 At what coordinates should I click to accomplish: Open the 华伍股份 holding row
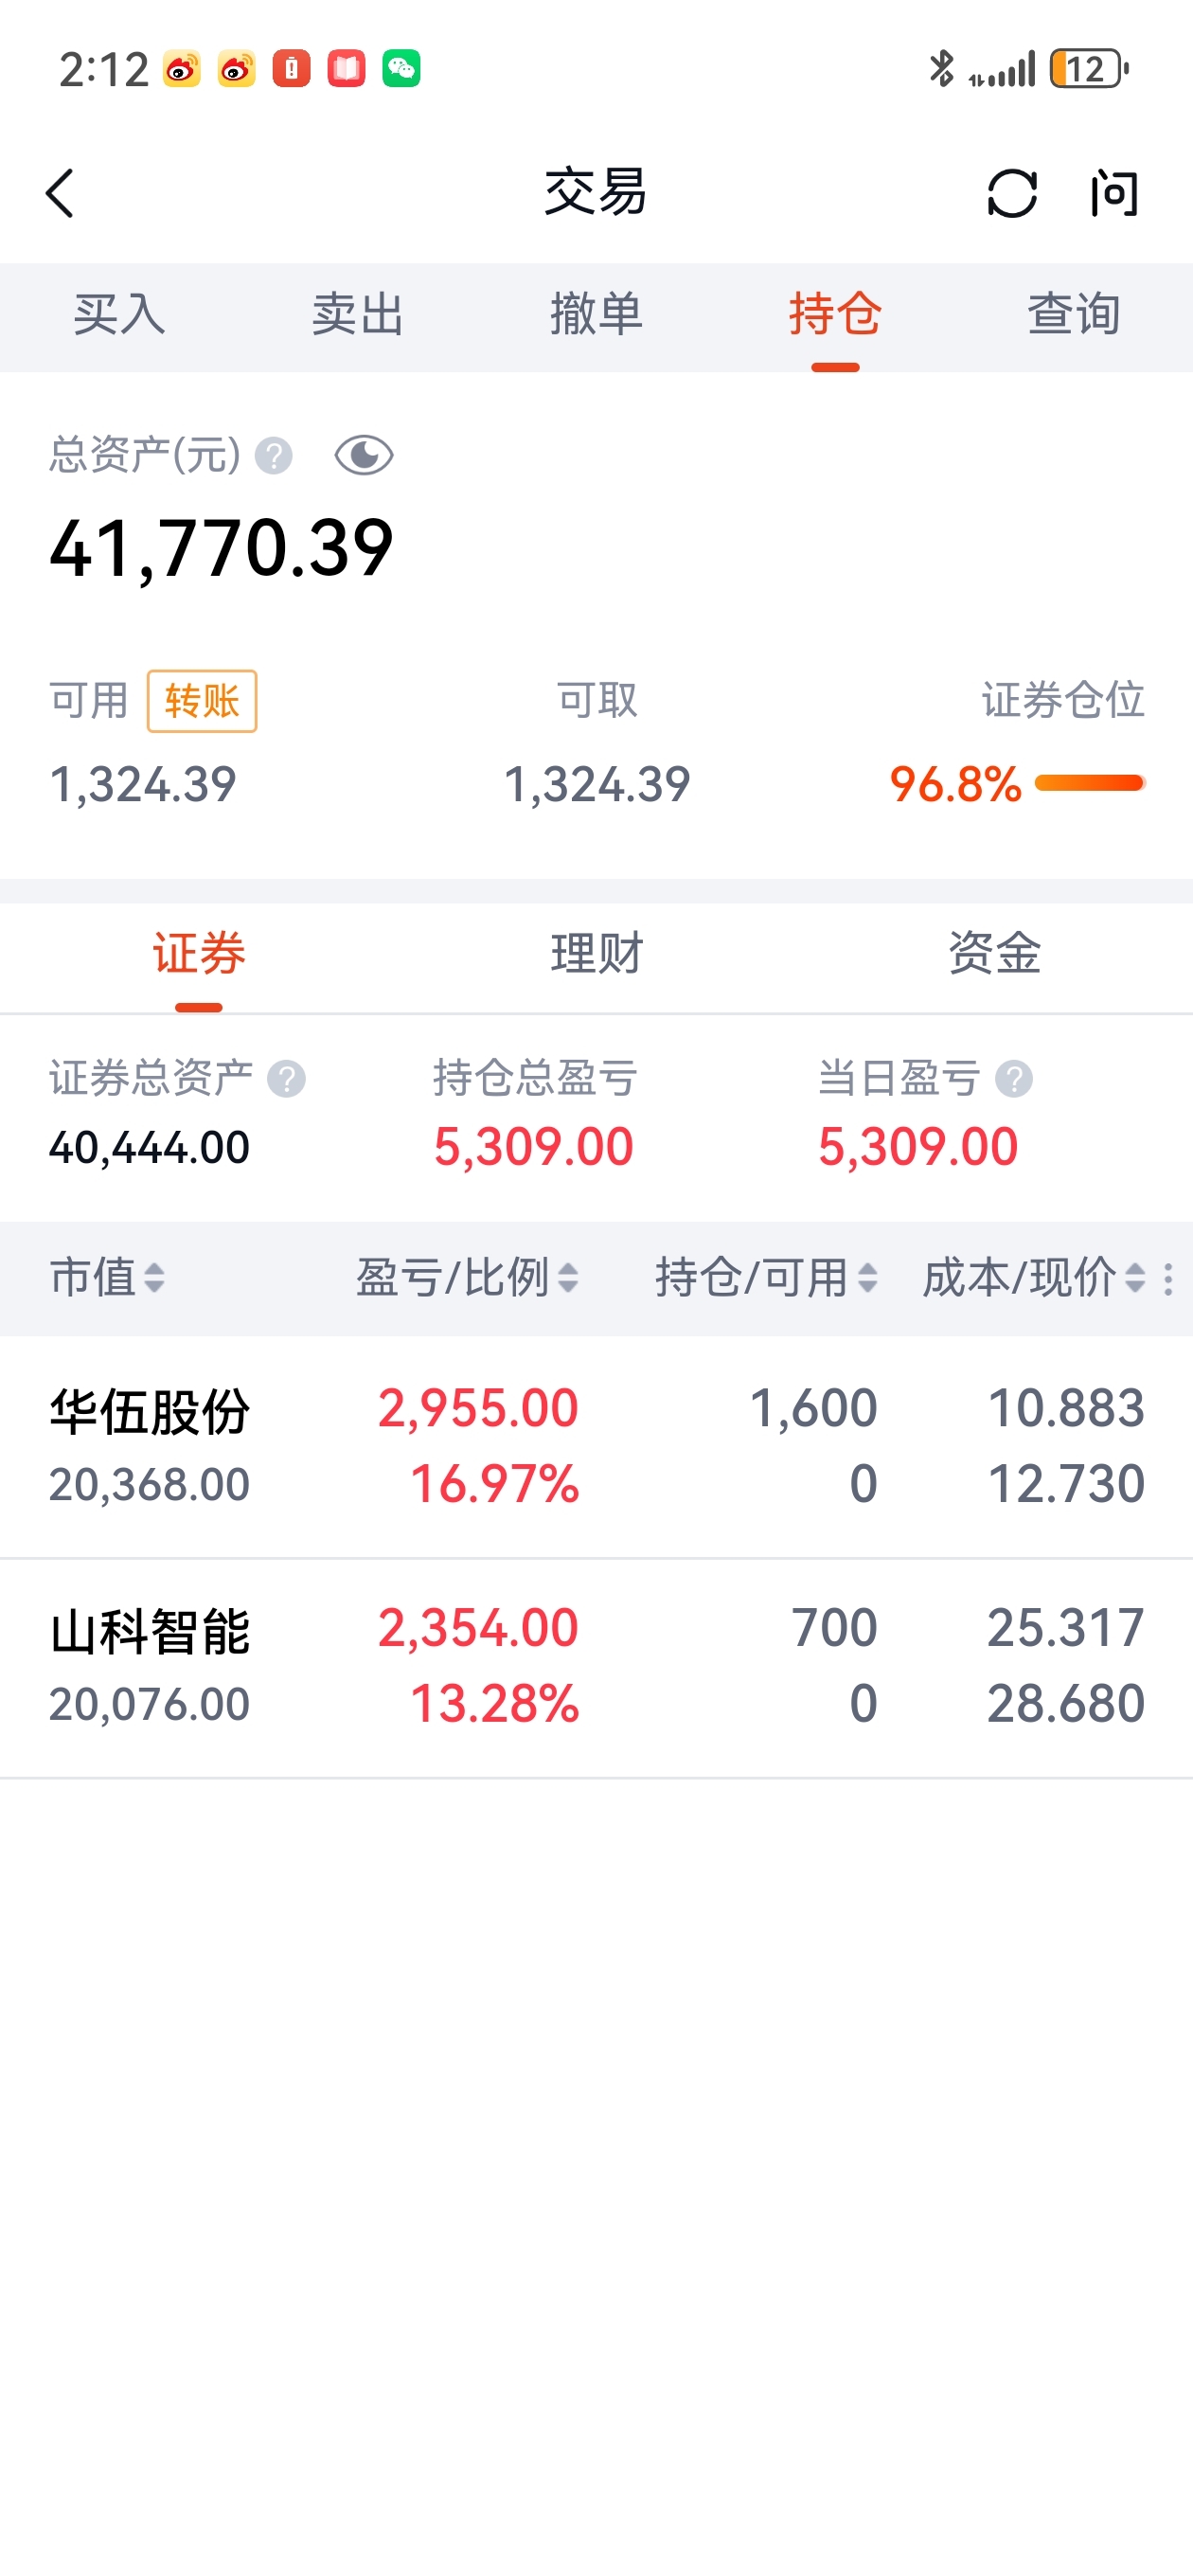pyautogui.click(x=596, y=1446)
